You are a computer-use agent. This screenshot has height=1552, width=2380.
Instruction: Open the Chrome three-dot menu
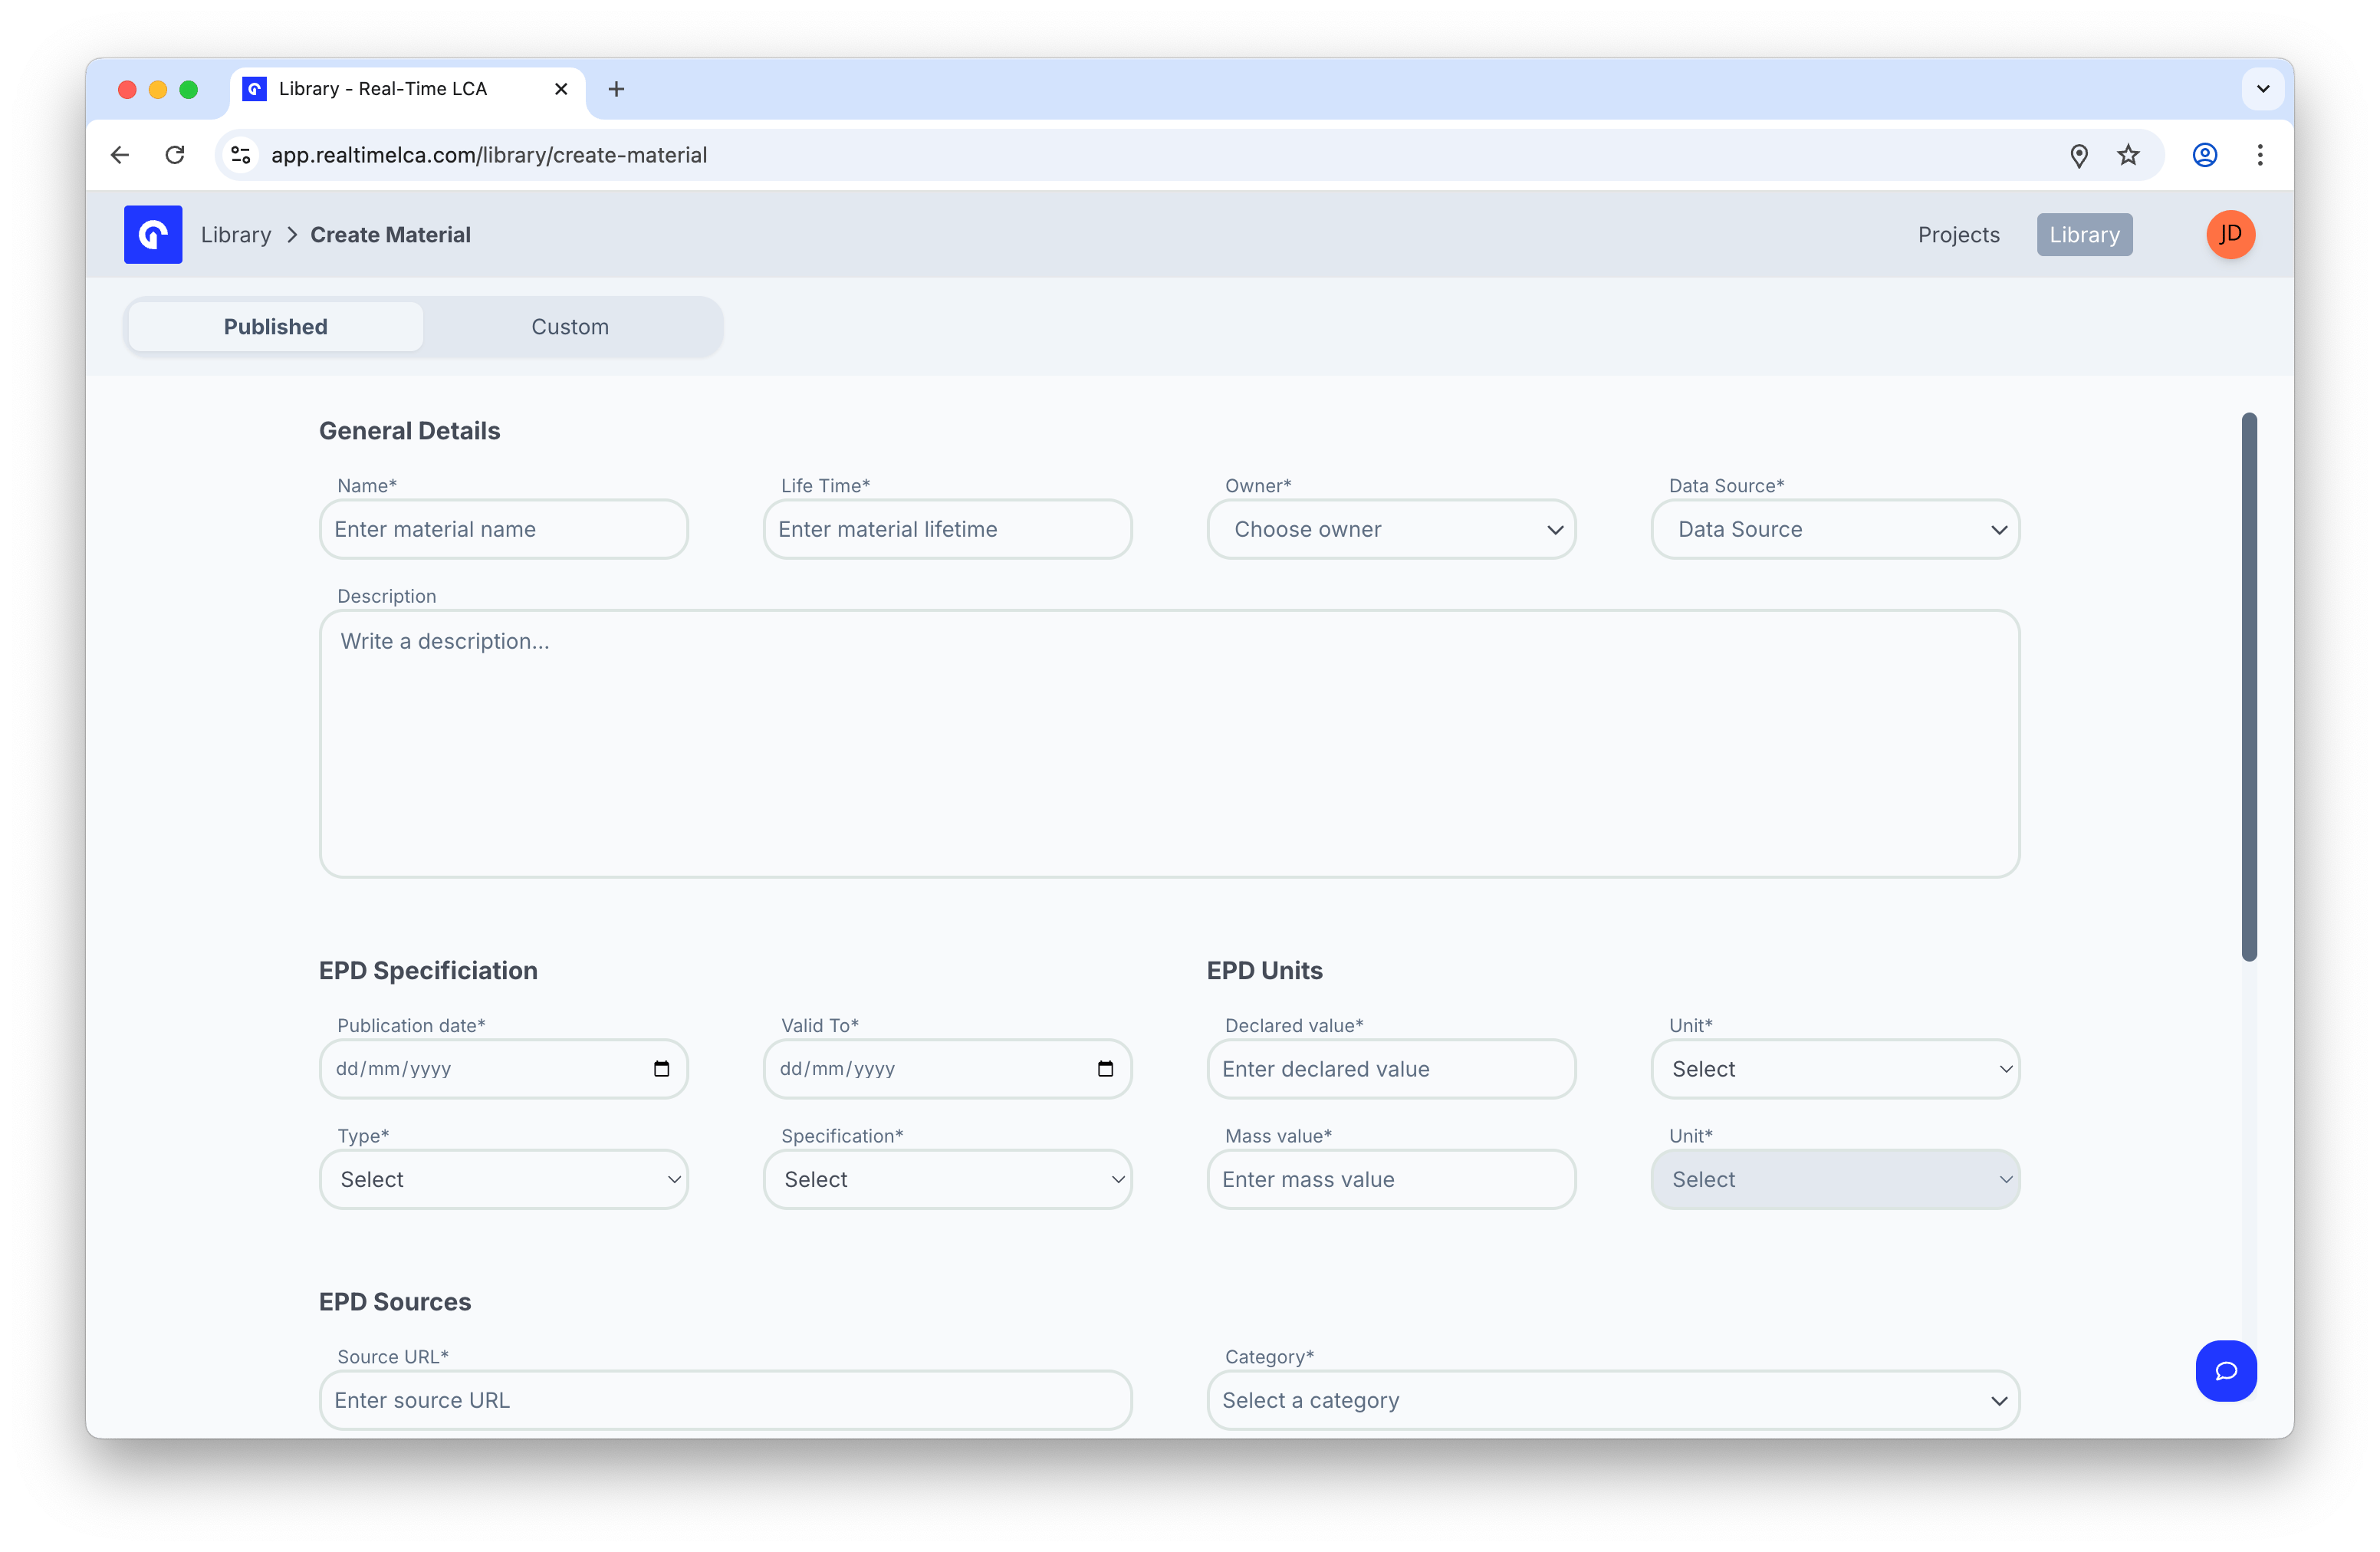tap(2260, 155)
